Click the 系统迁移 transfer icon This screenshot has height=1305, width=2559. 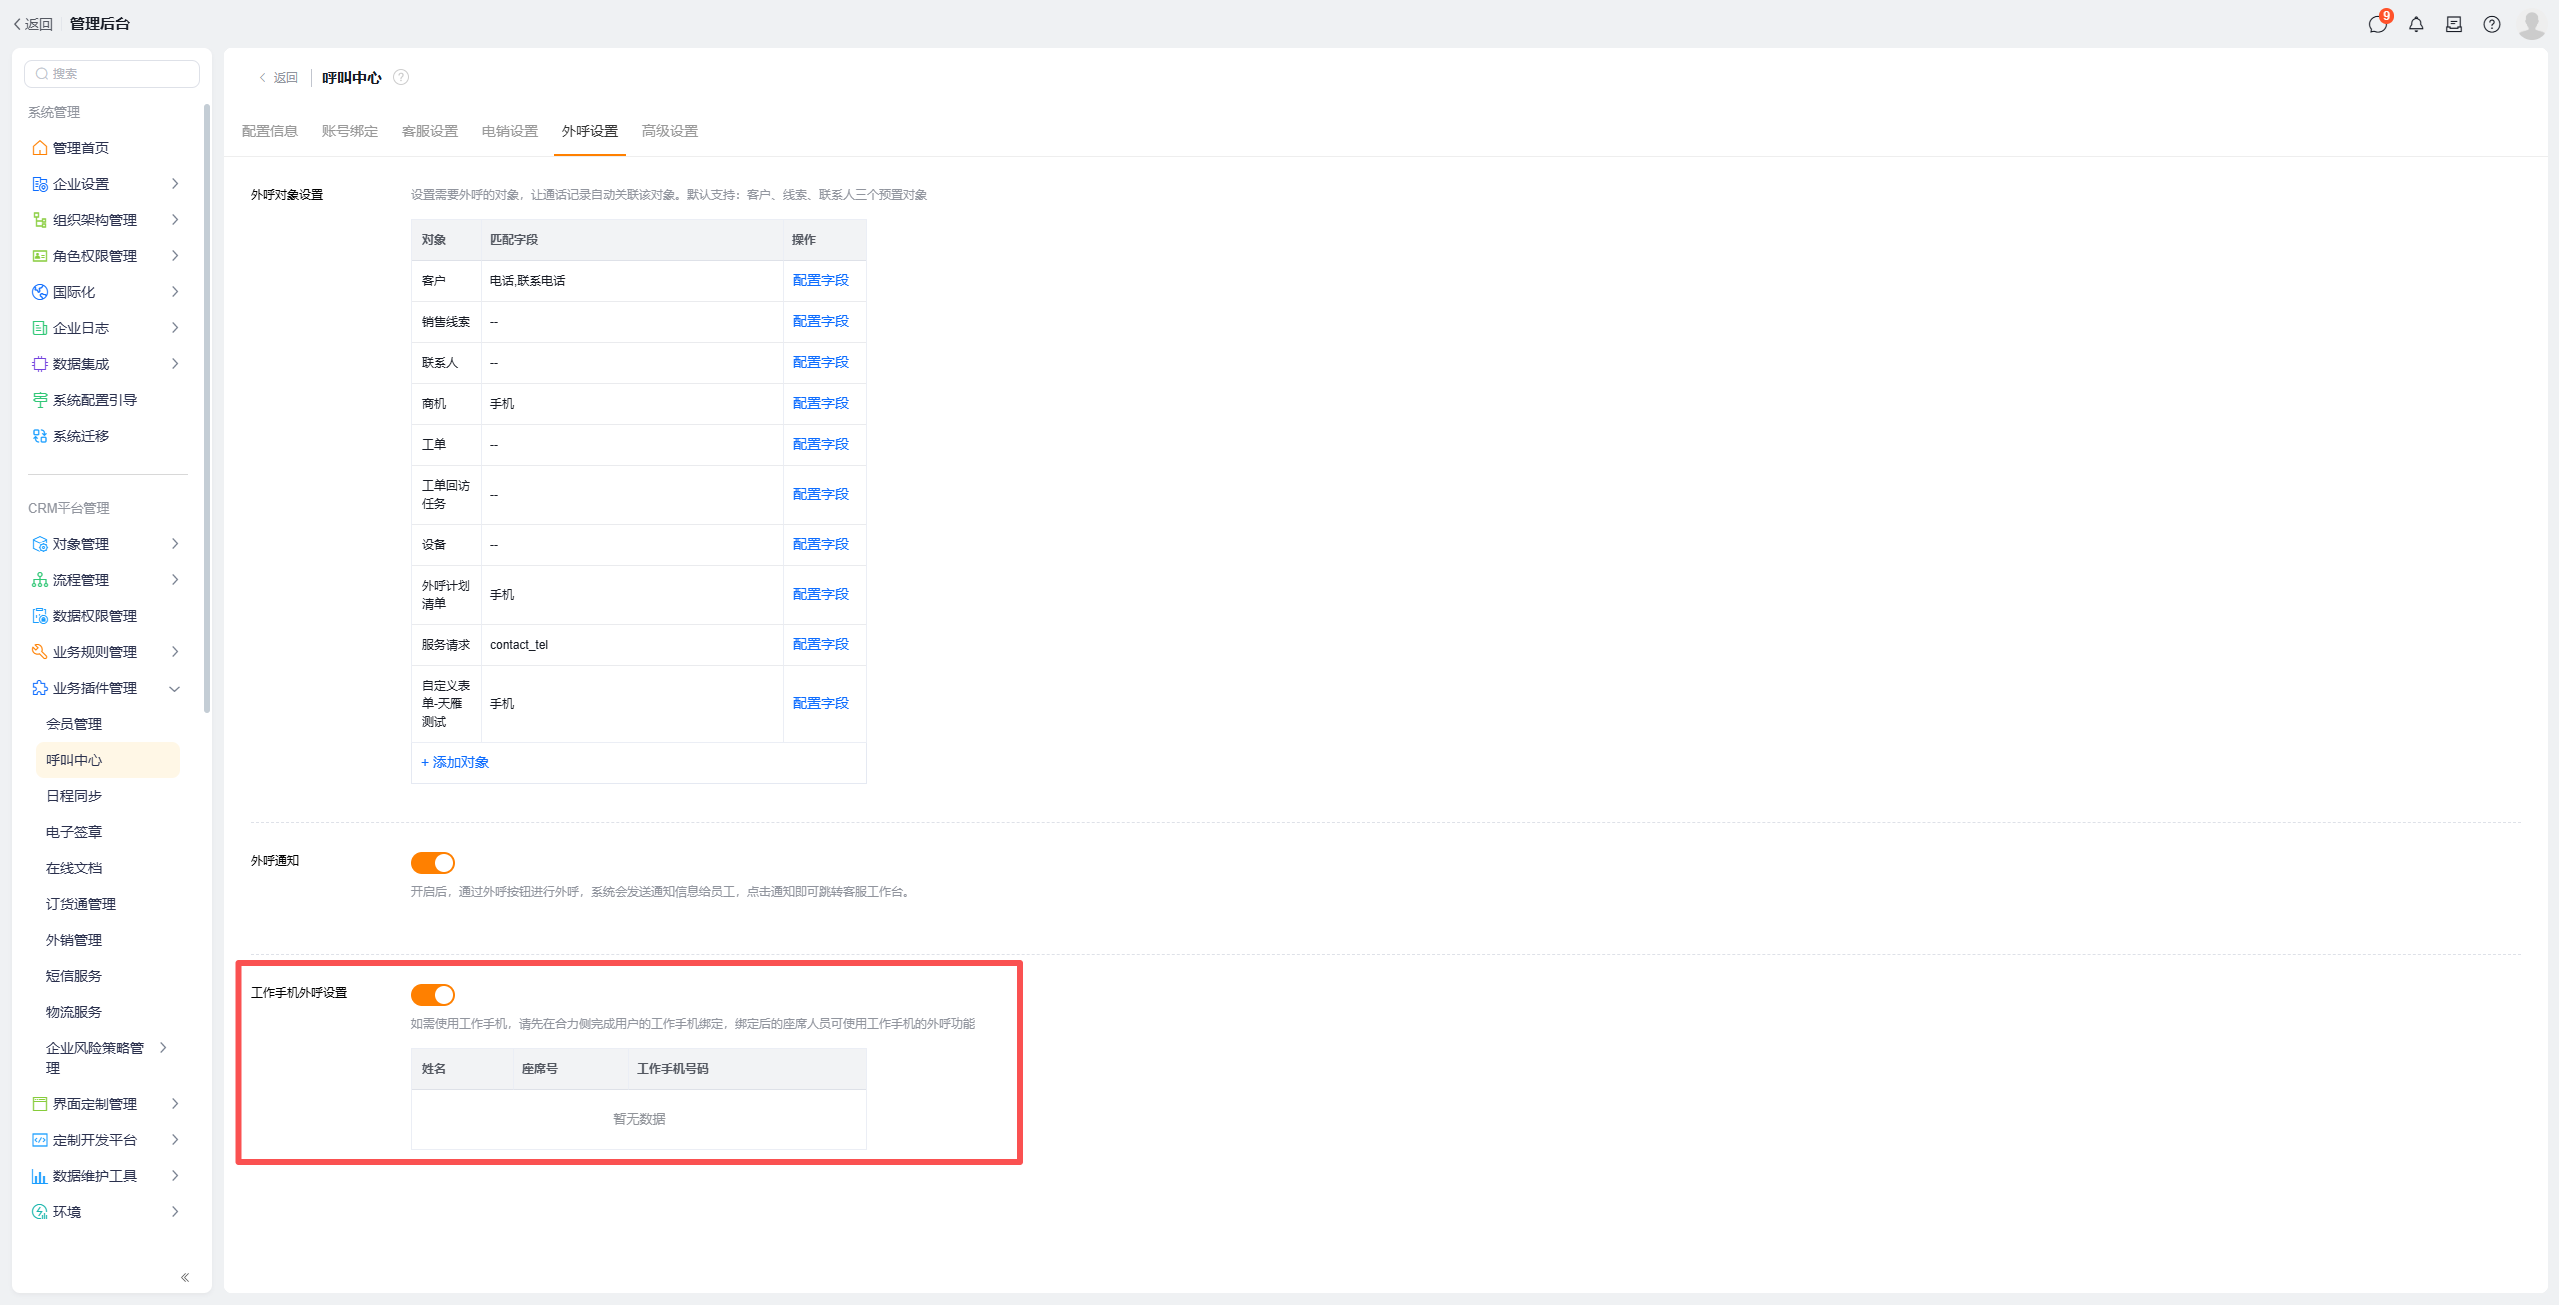coord(40,436)
